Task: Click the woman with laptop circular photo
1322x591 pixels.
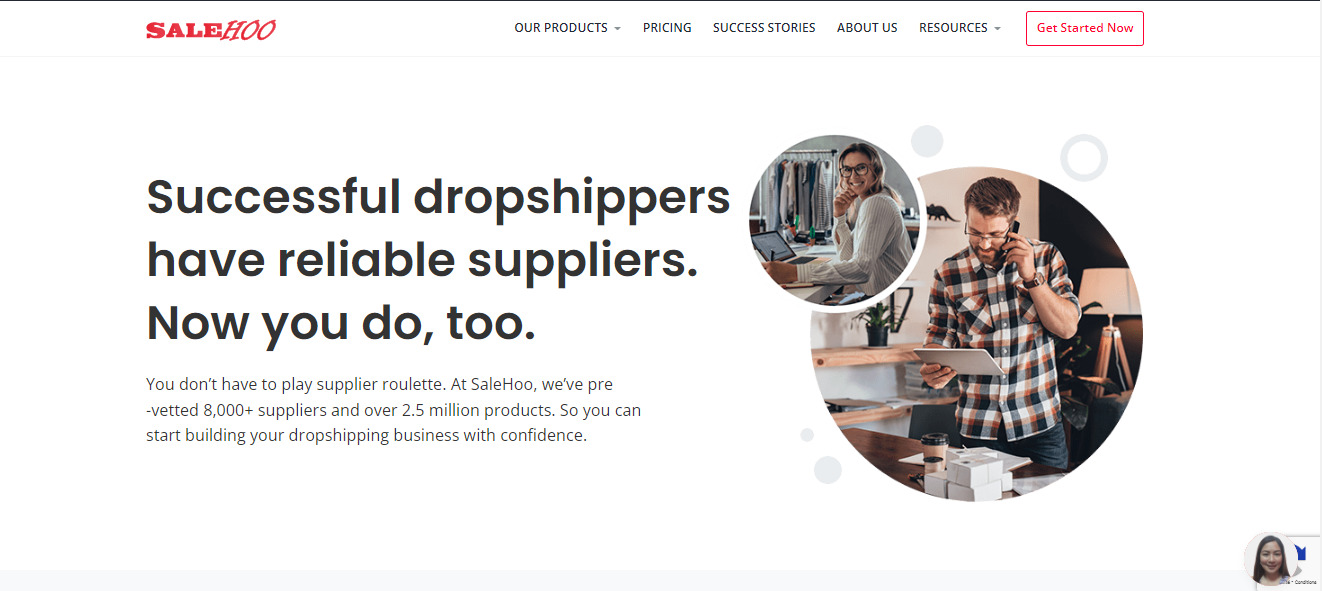Action: 834,220
